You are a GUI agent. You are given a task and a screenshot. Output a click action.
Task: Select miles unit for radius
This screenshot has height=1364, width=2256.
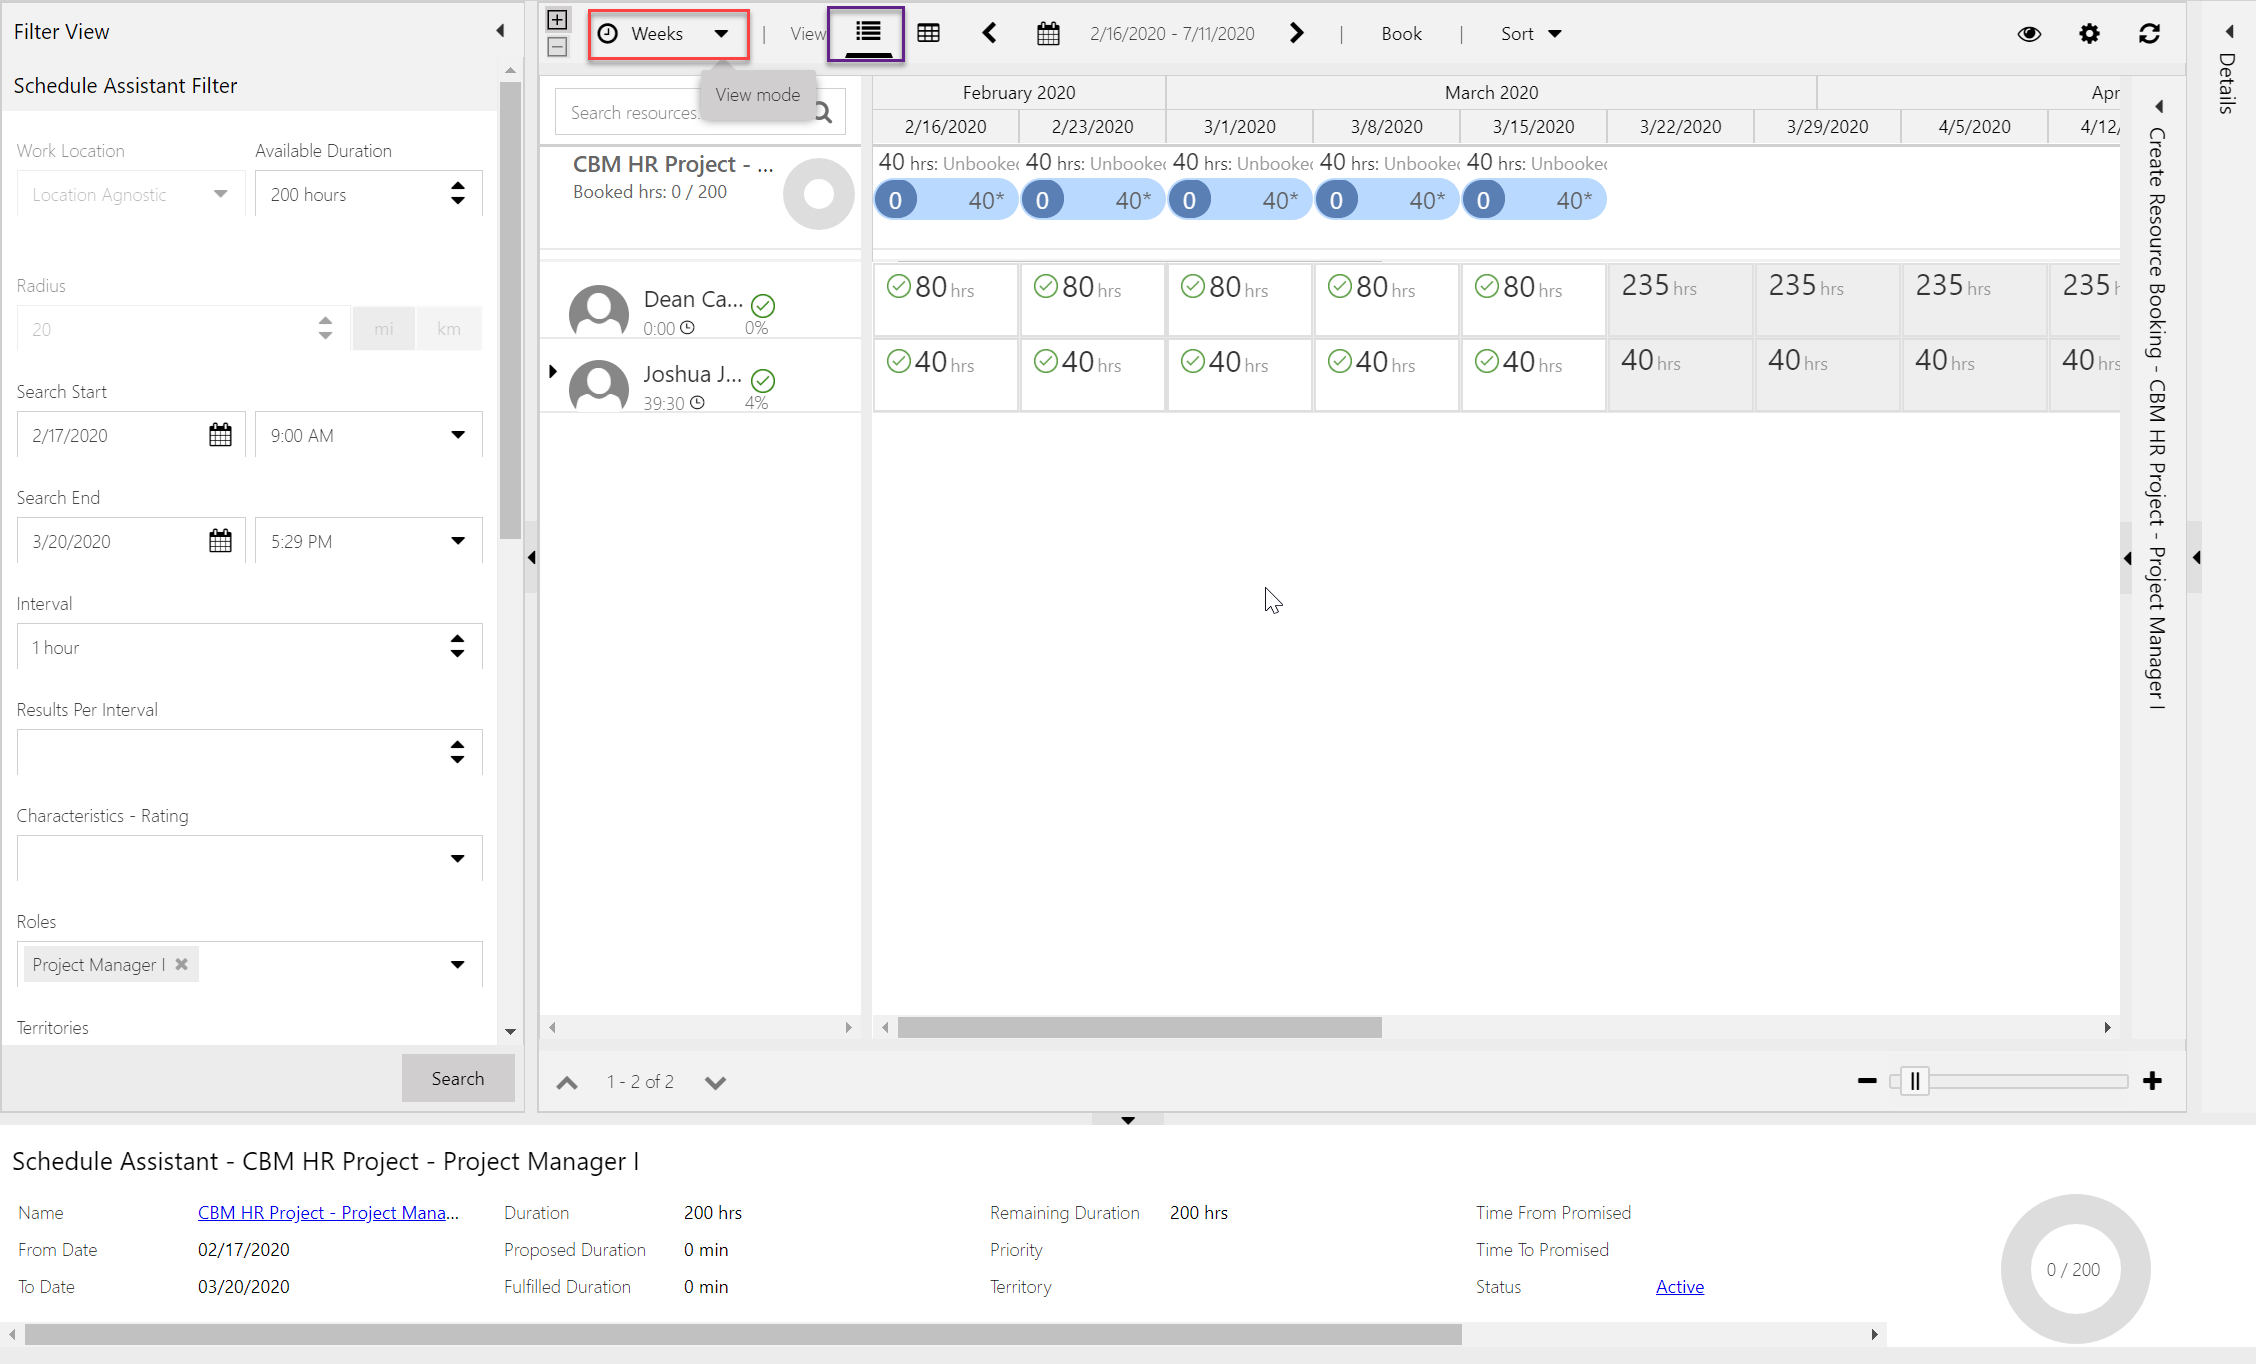[384, 328]
